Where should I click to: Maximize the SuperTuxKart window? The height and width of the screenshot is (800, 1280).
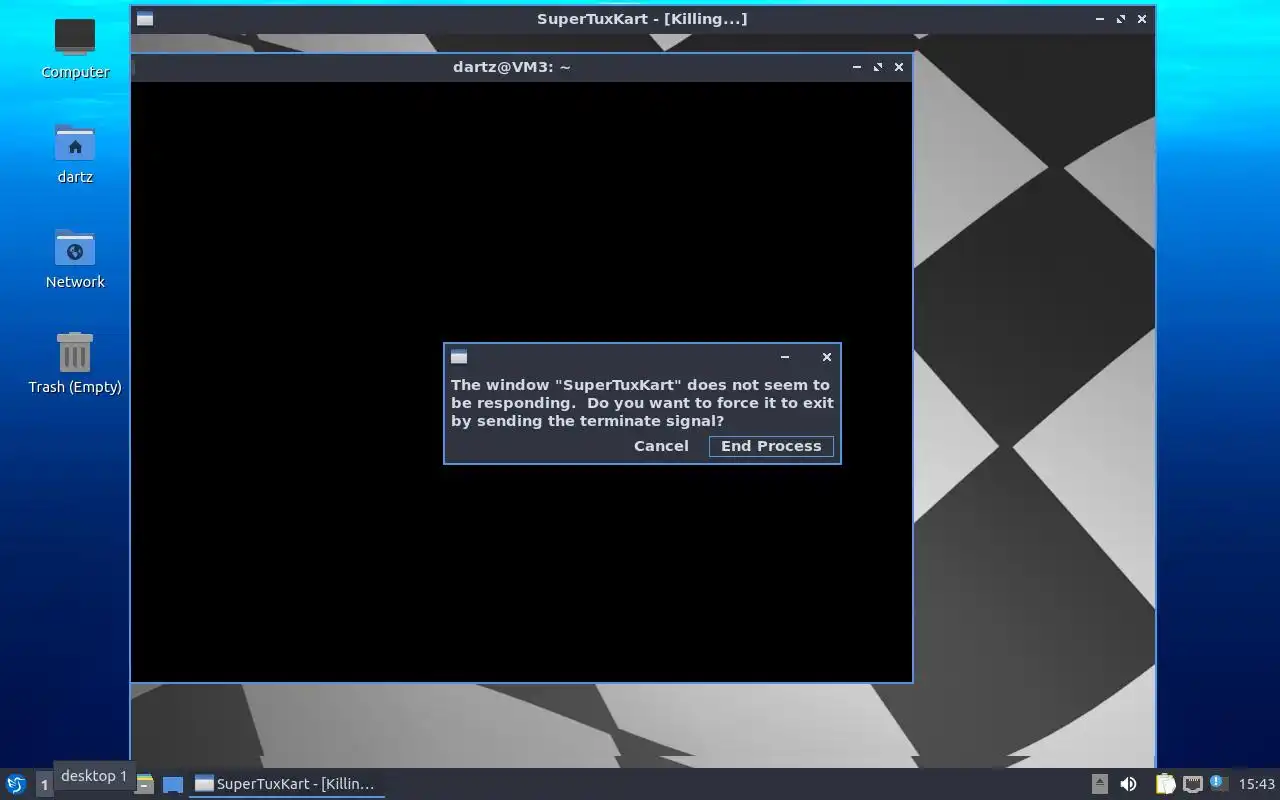click(x=1121, y=19)
